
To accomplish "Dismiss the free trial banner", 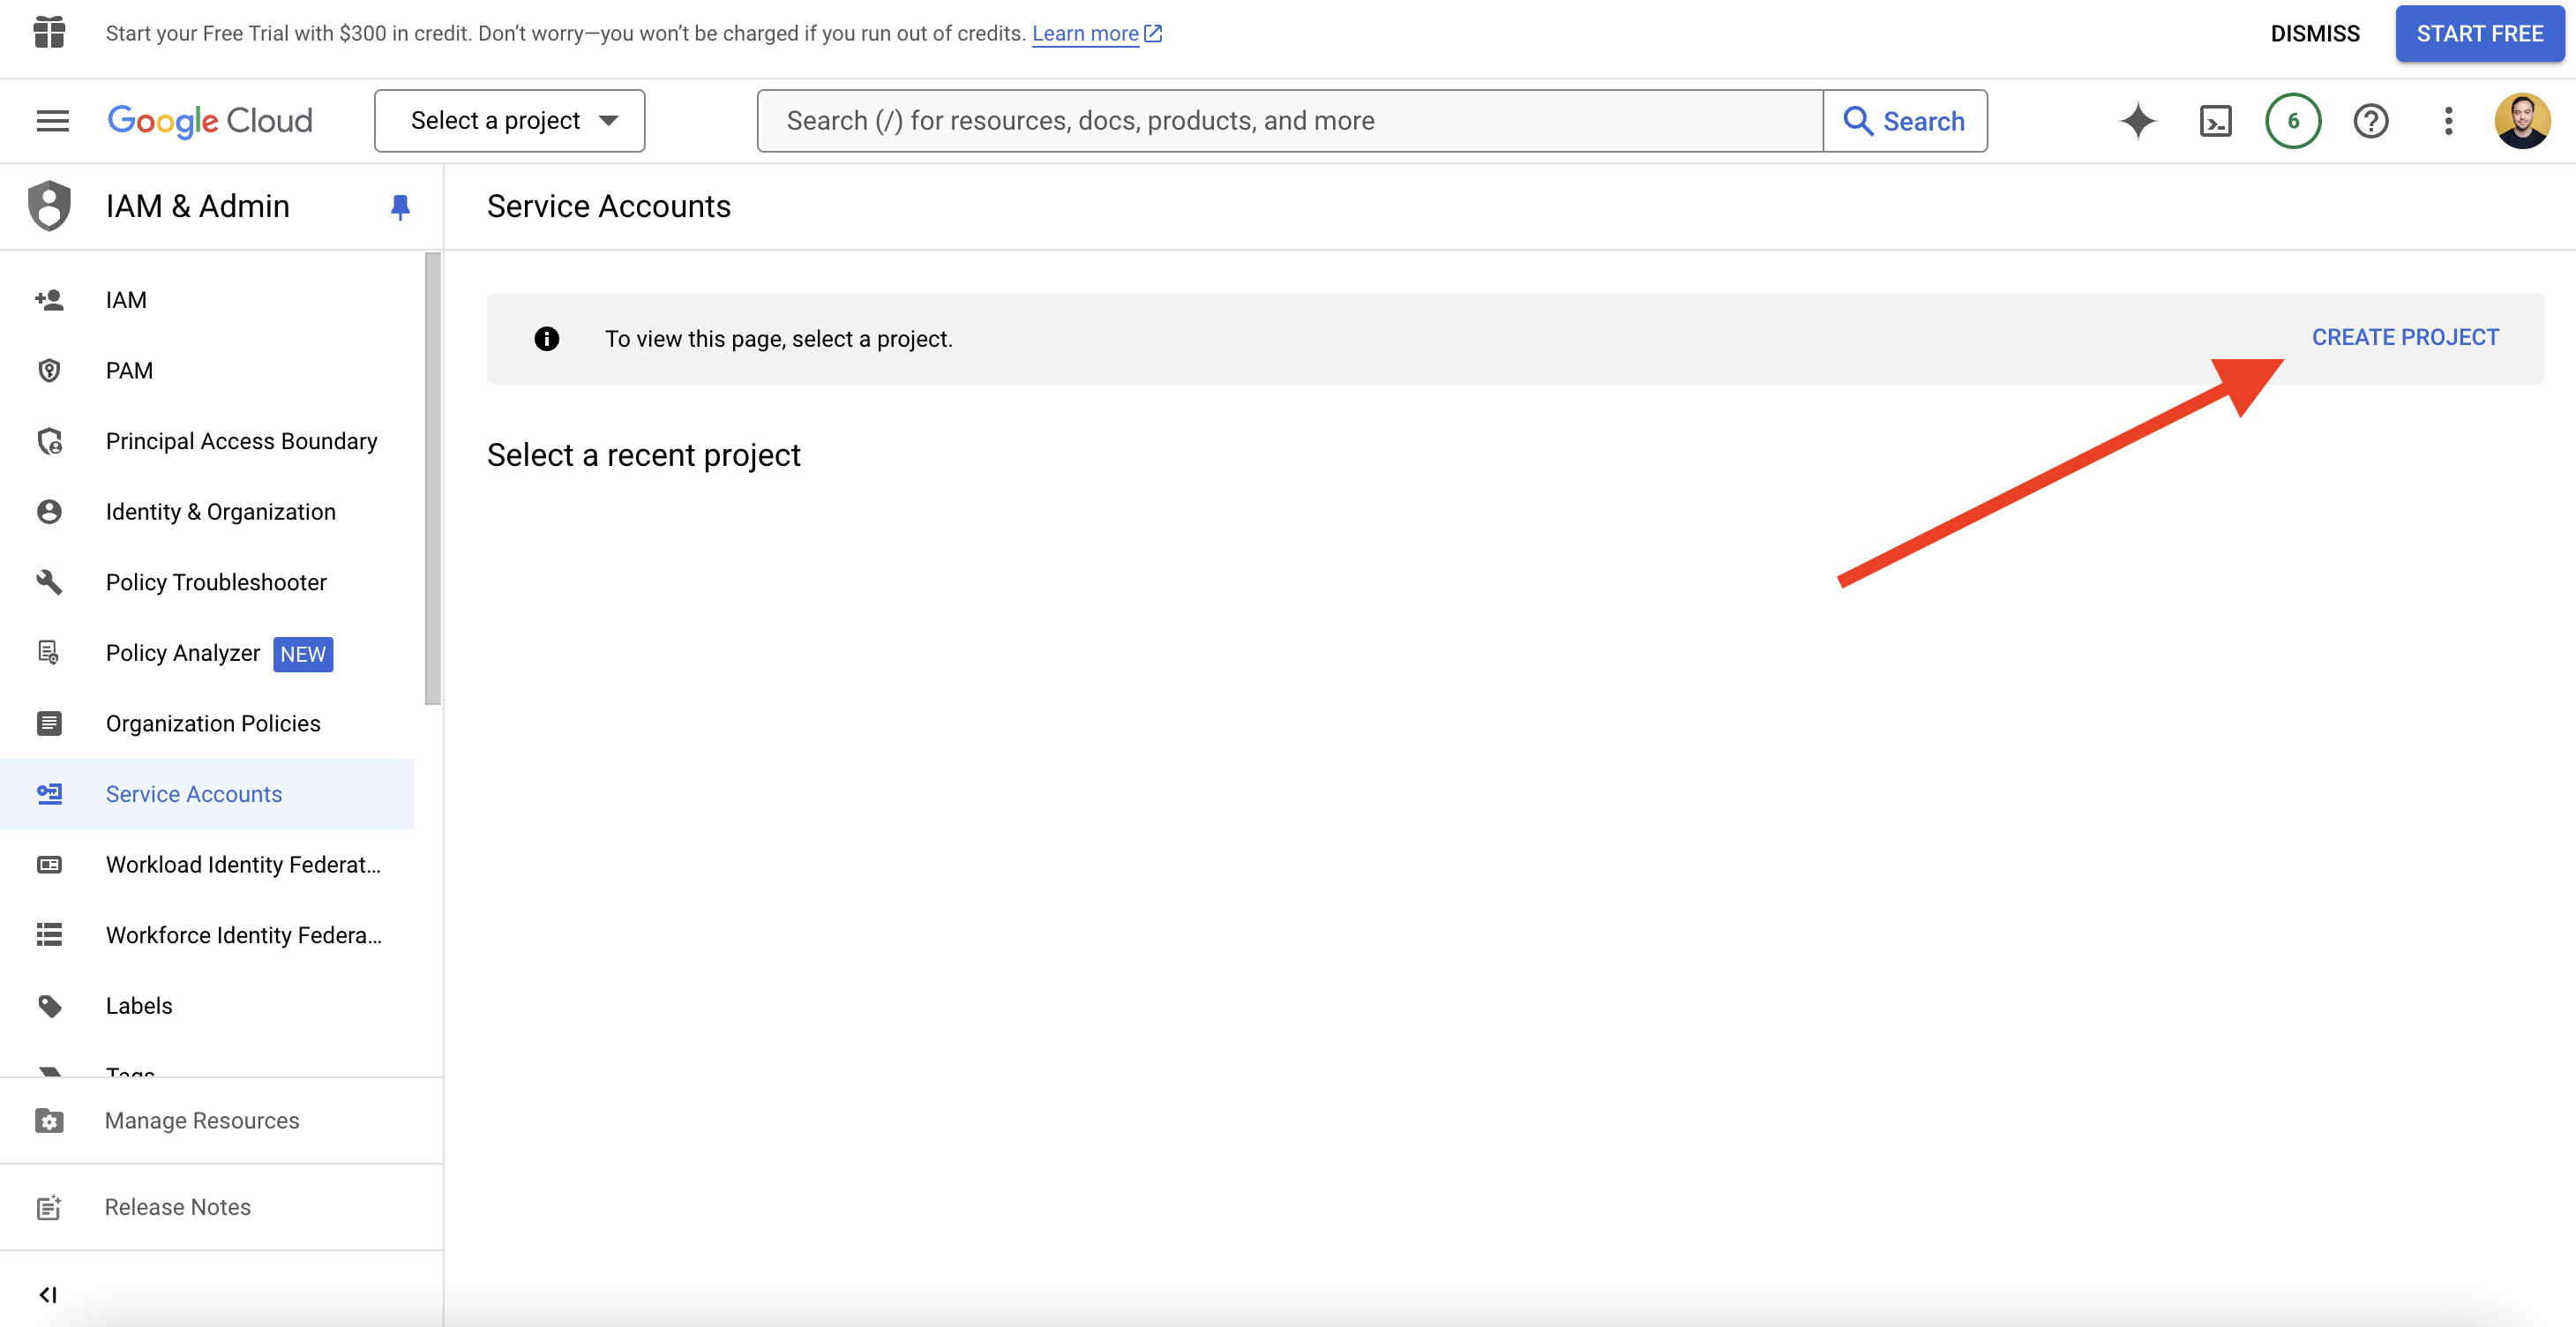I will (2314, 34).
